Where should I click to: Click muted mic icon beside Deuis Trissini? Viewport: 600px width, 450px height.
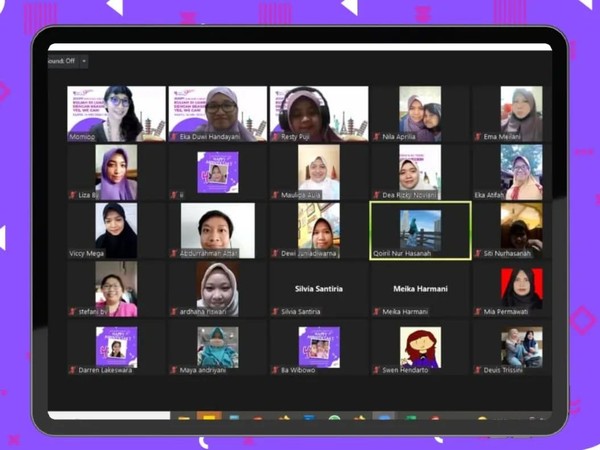pos(478,370)
